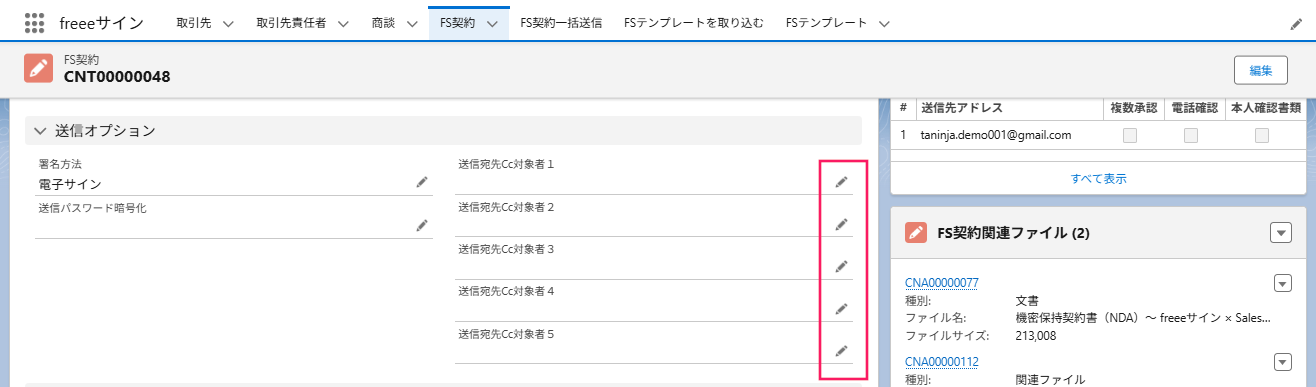This screenshot has height=387, width=1316.
Task: Switch to 取引先責任者 tab
Action: [x=291, y=22]
